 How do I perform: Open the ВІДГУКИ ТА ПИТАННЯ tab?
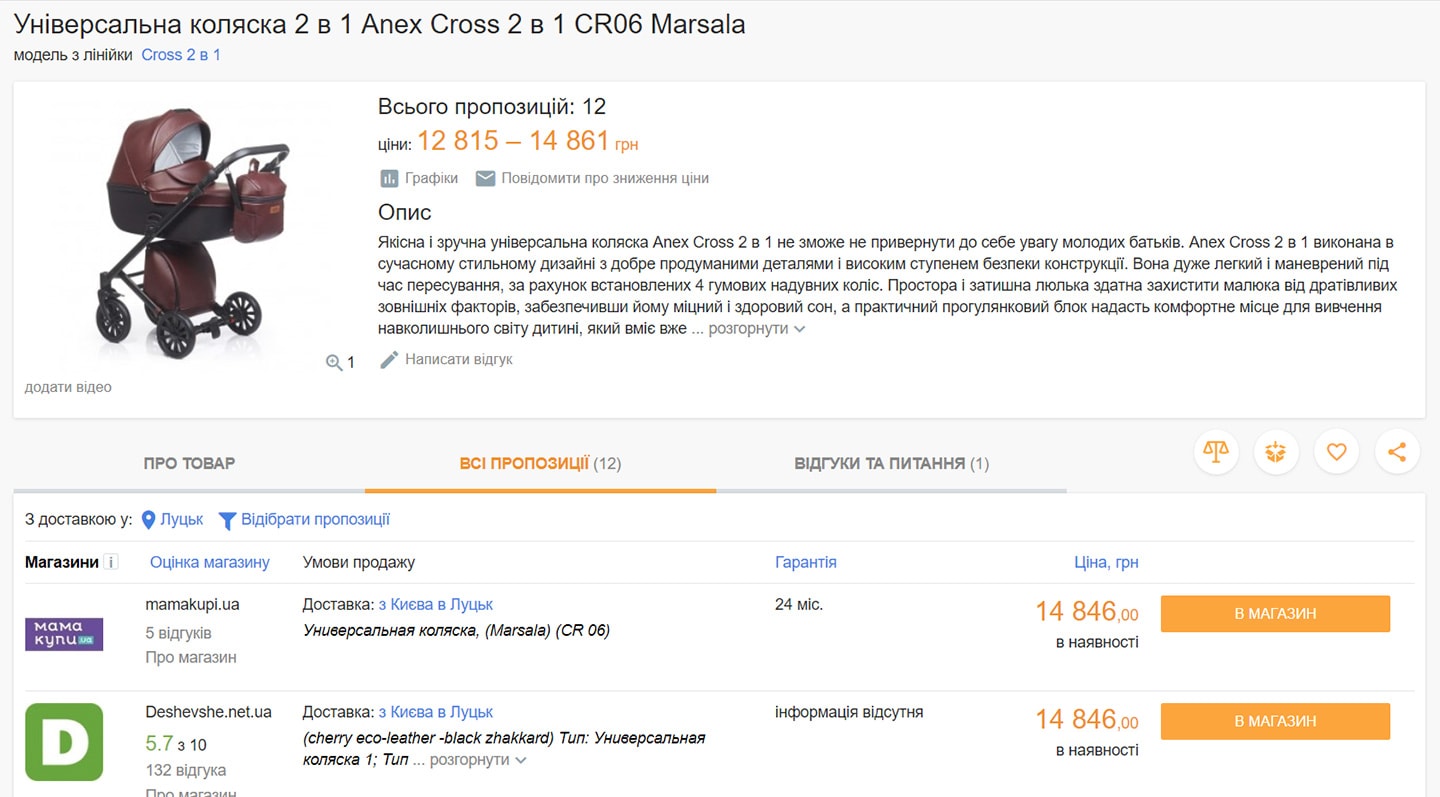[x=891, y=463]
